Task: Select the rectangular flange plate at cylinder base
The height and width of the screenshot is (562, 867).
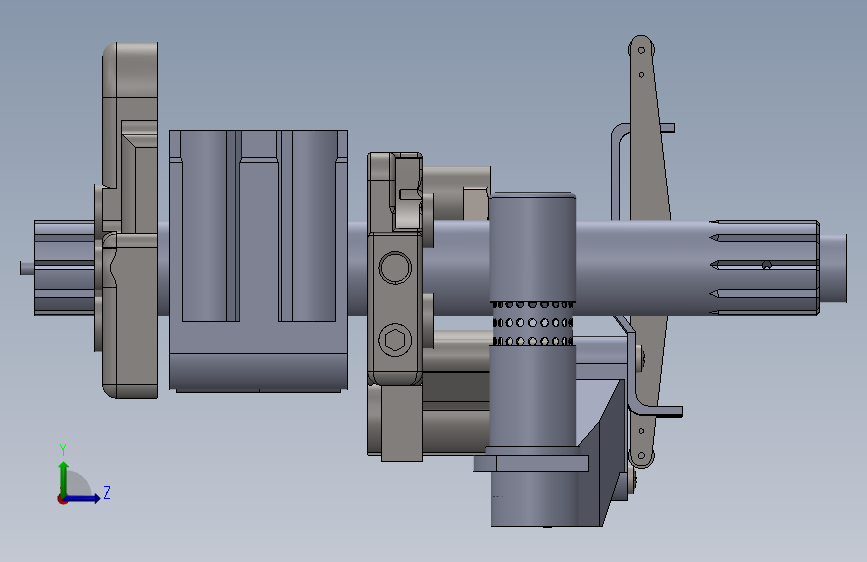Action: point(531,463)
